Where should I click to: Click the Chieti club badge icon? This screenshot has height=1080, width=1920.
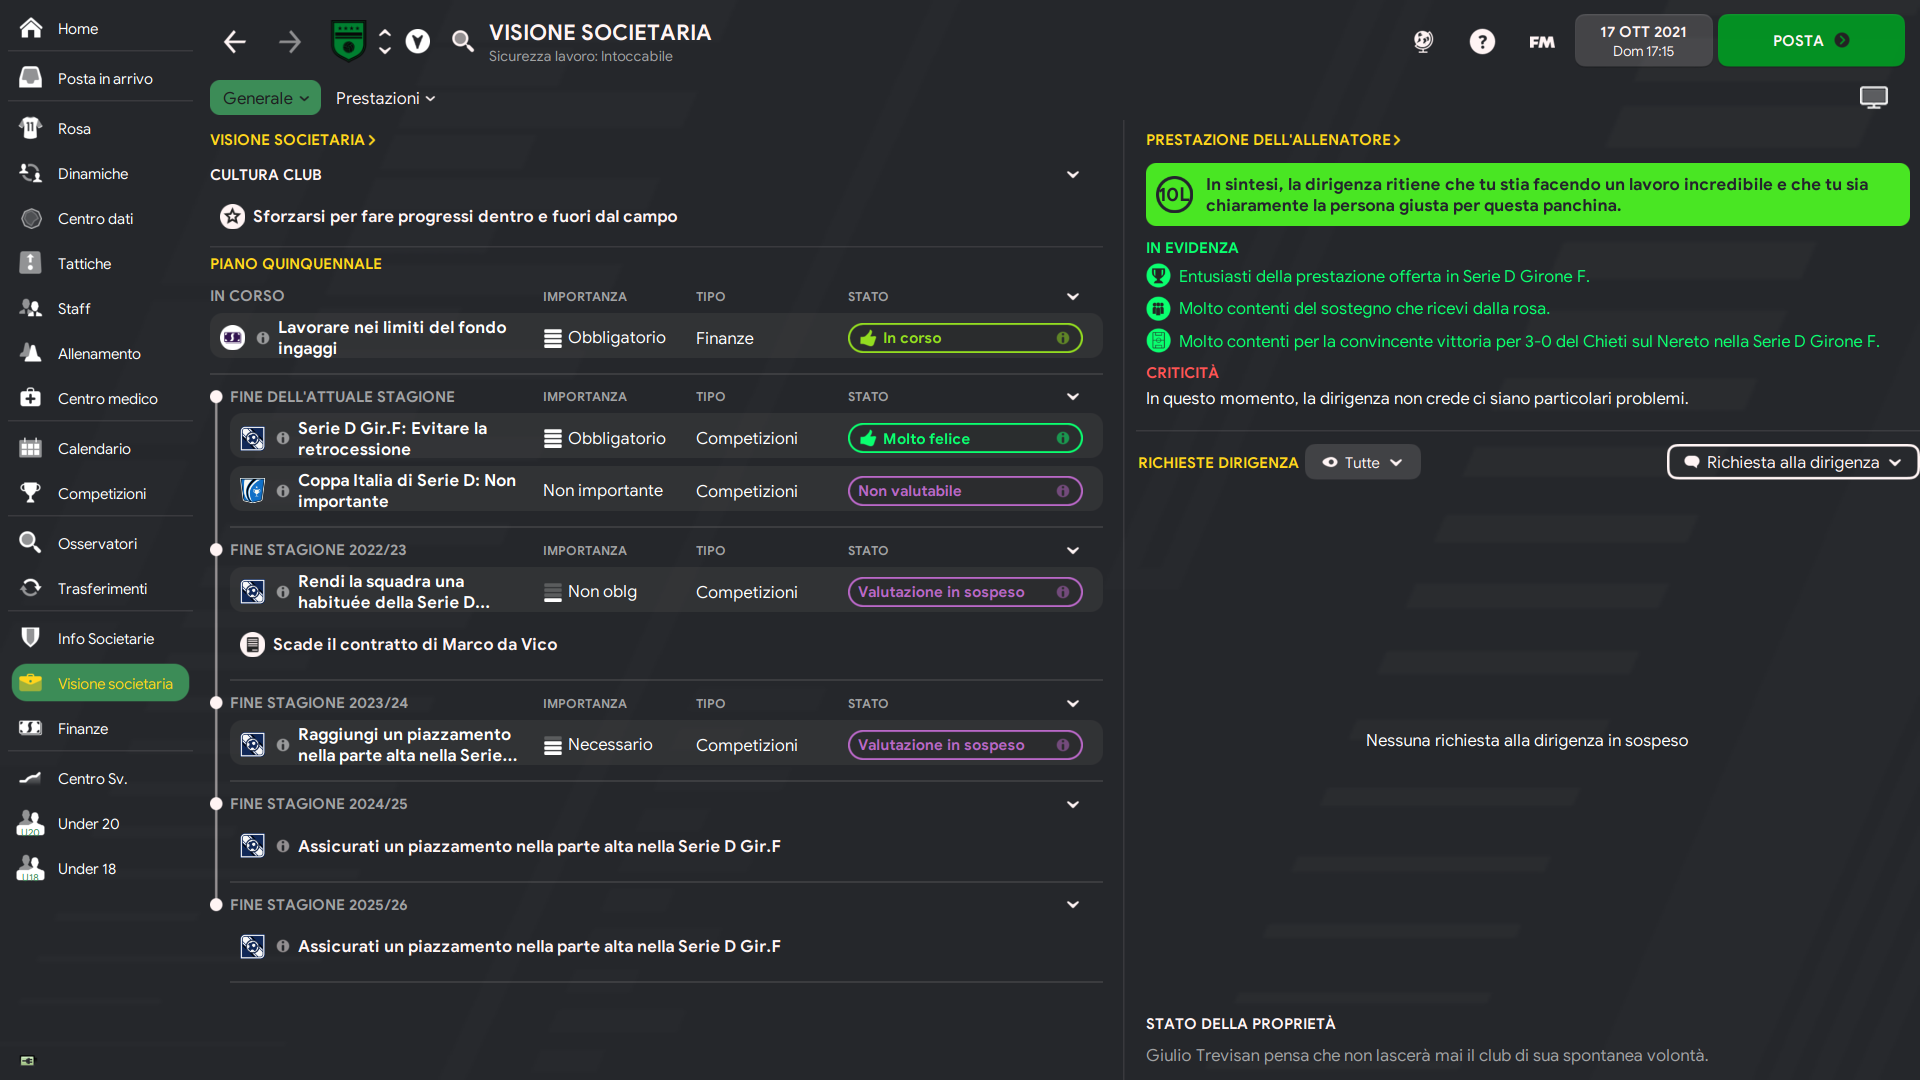(x=348, y=41)
